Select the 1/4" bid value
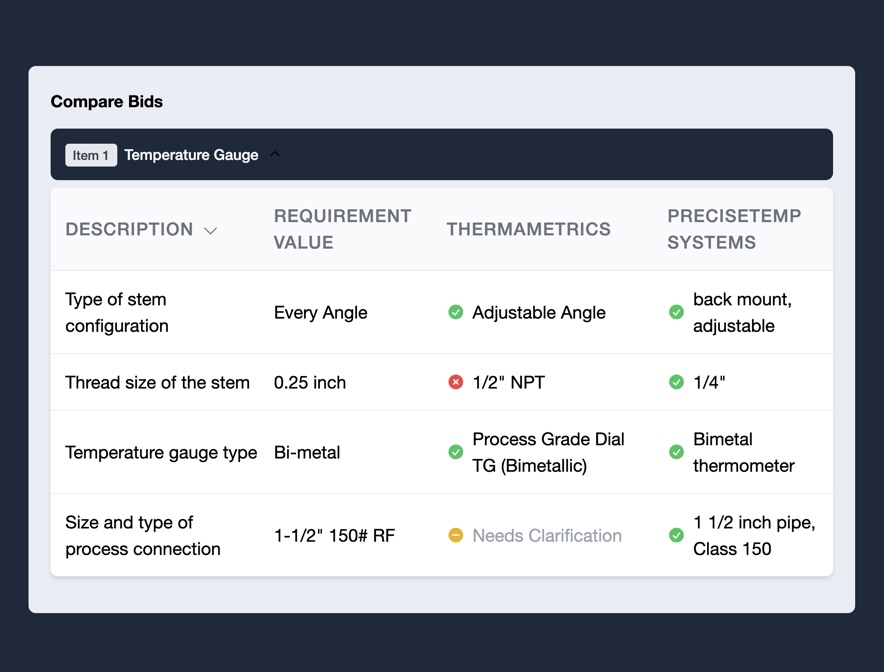The height and width of the screenshot is (672, 884). 709,383
